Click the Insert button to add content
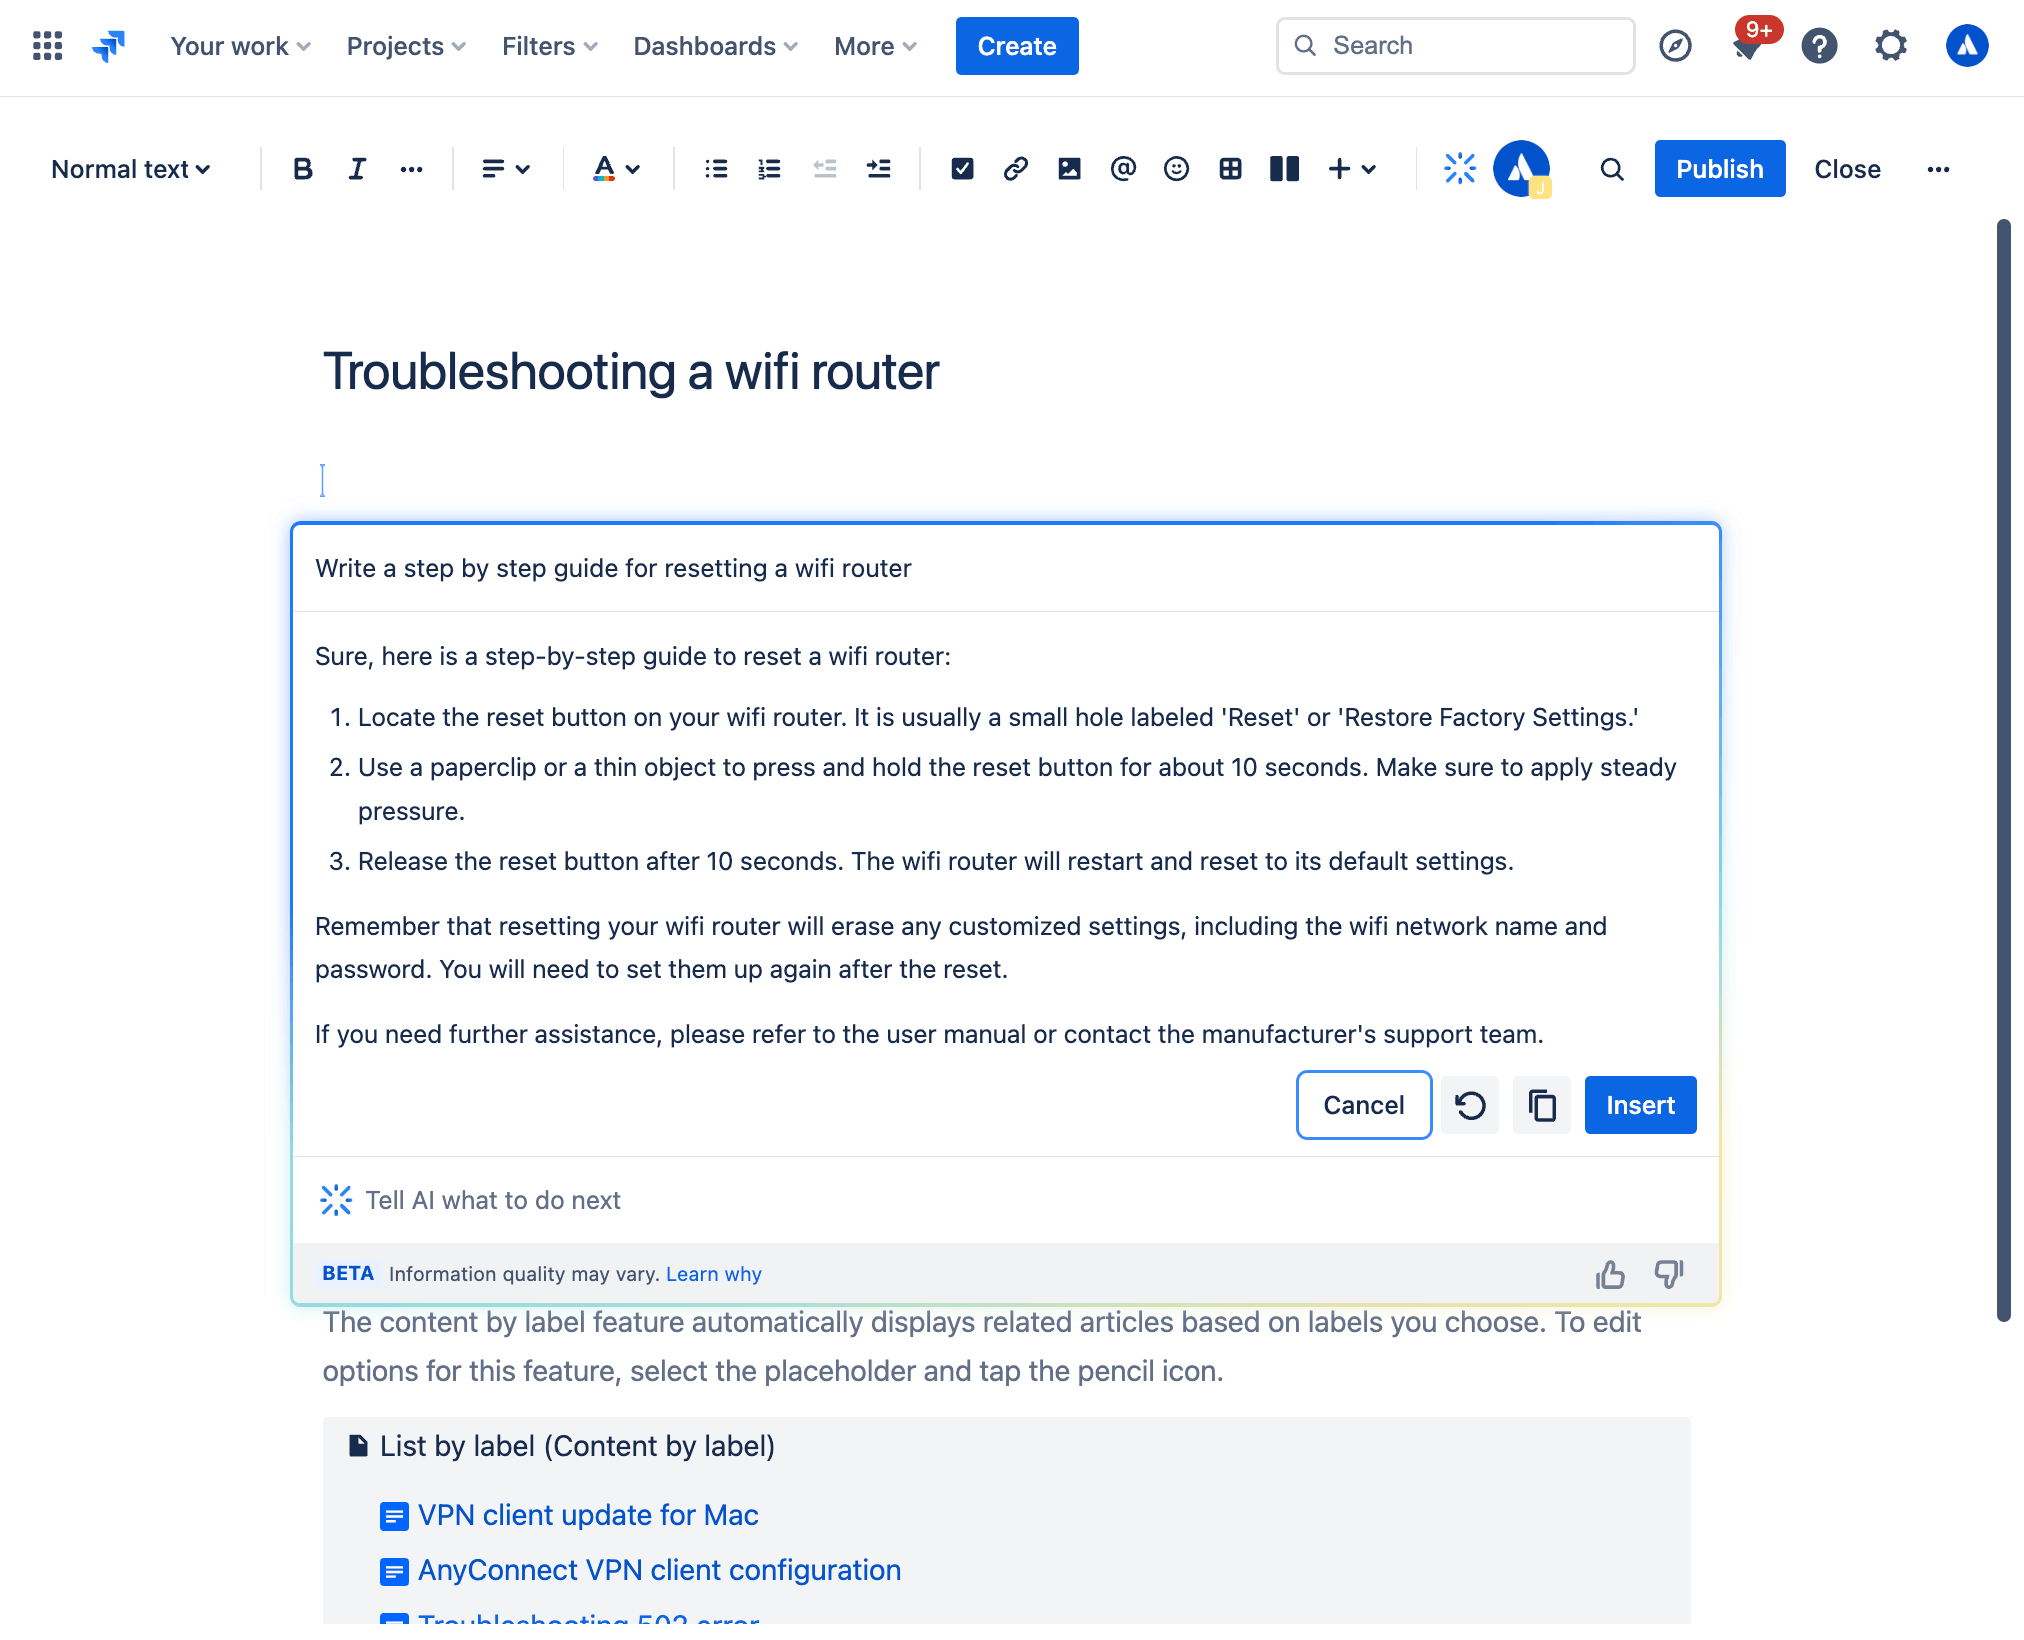The image size is (2024, 1640). click(1639, 1104)
